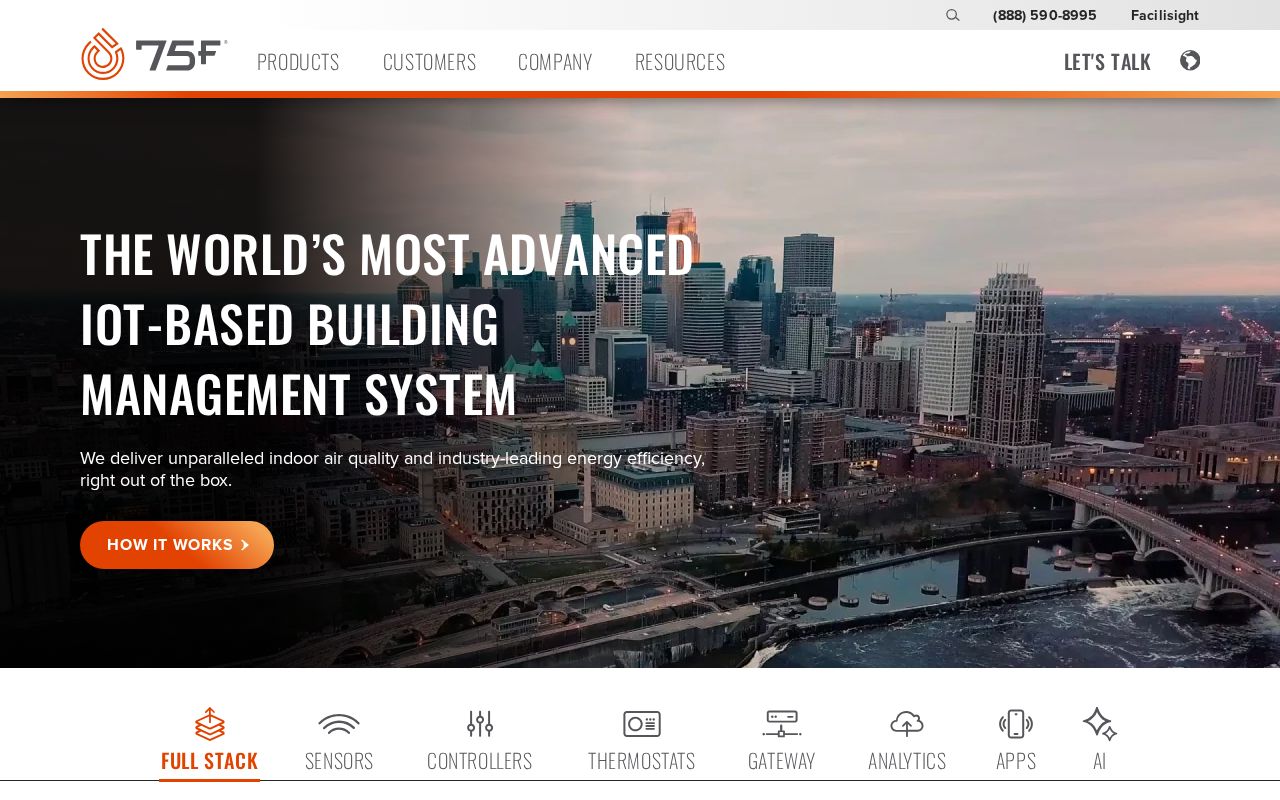Click the Thermostats device icon

coord(642,724)
